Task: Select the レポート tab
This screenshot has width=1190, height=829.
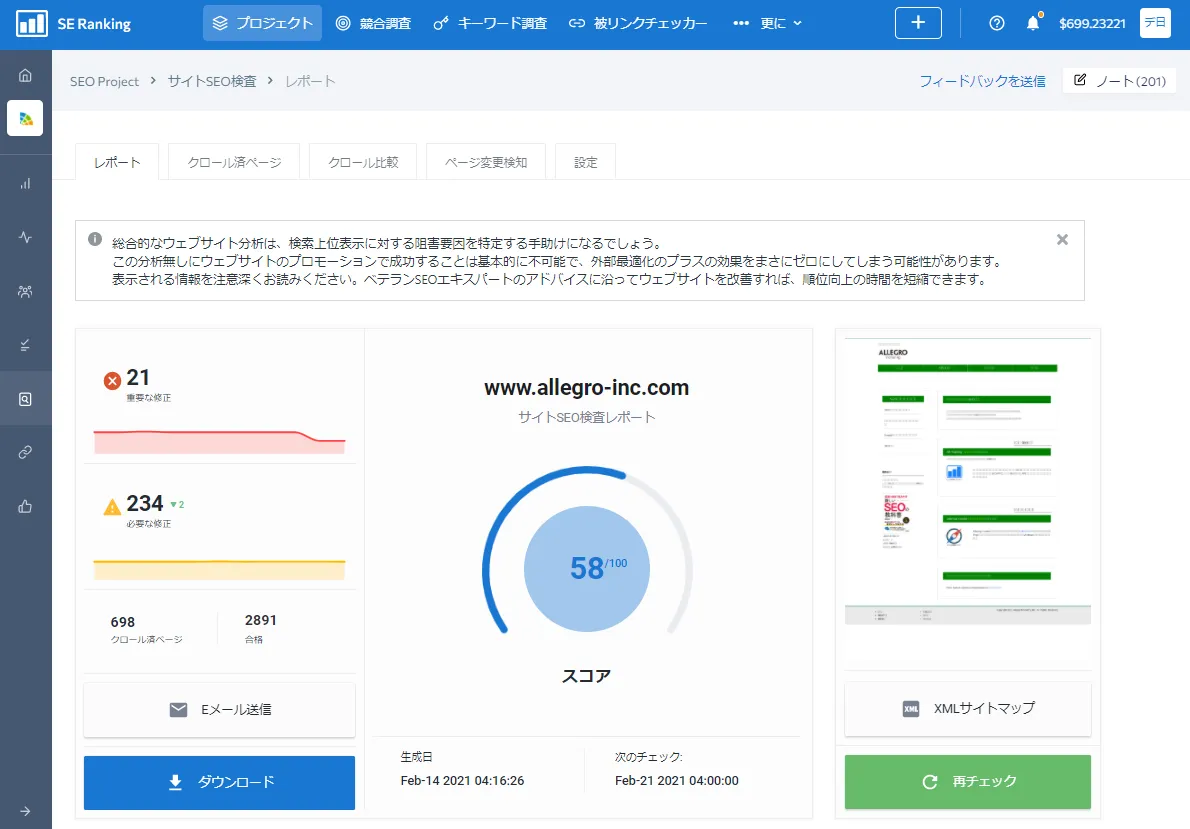Action: (117, 162)
